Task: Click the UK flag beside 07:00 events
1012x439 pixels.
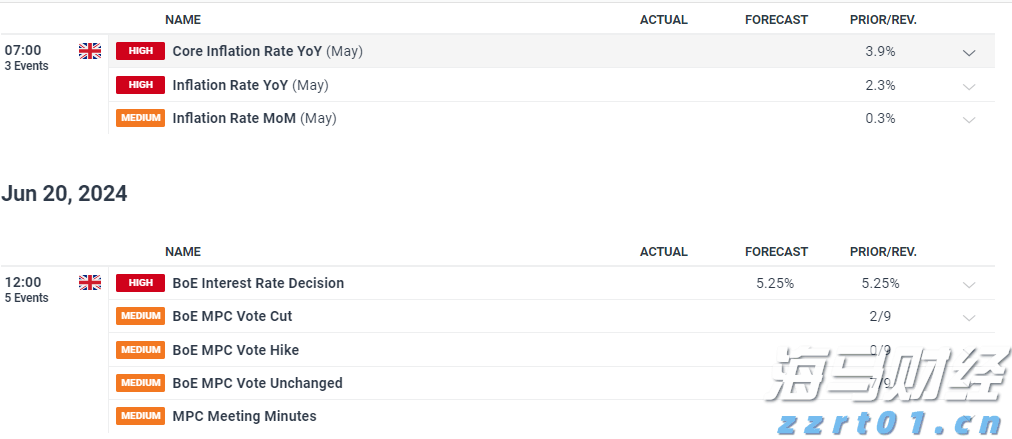Action: pyautogui.click(x=90, y=51)
